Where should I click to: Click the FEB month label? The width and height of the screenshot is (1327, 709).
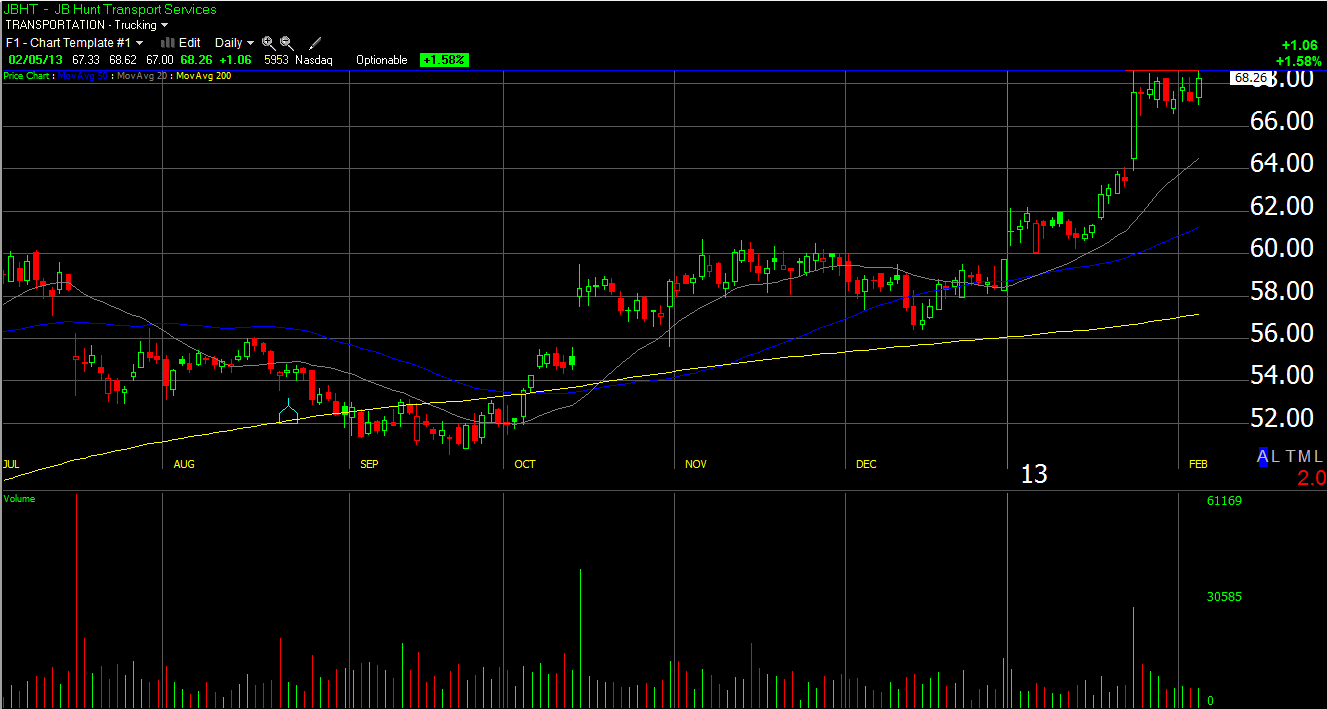(x=1198, y=465)
